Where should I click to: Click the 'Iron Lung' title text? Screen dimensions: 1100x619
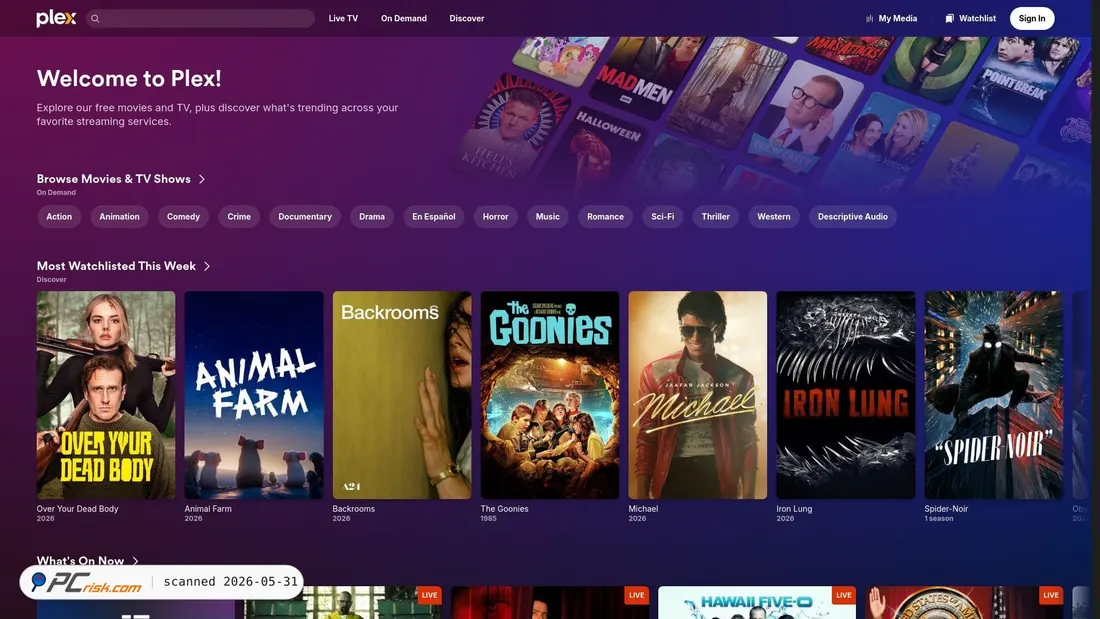pyautogui.click(x=794, y=509)
